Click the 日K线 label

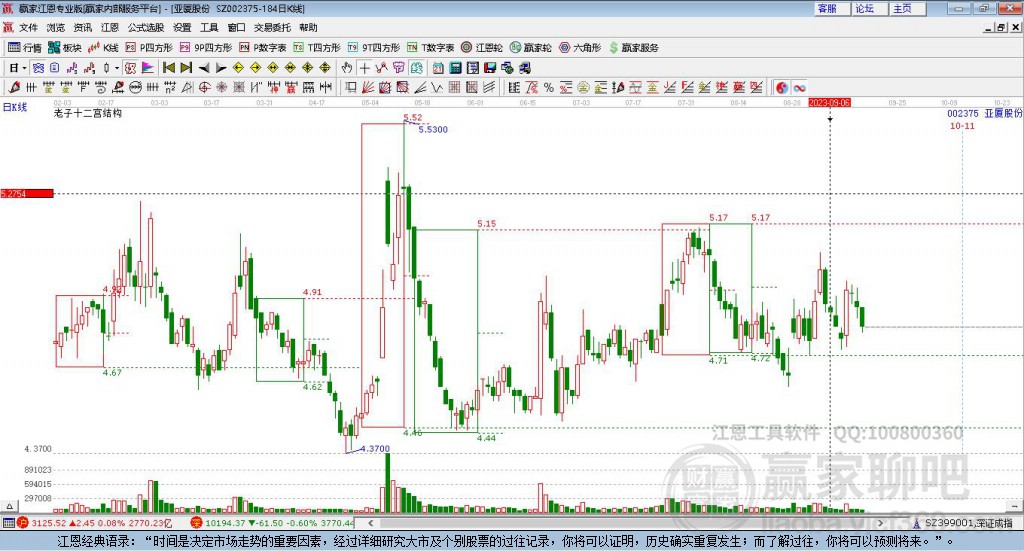tap(15, 107)
